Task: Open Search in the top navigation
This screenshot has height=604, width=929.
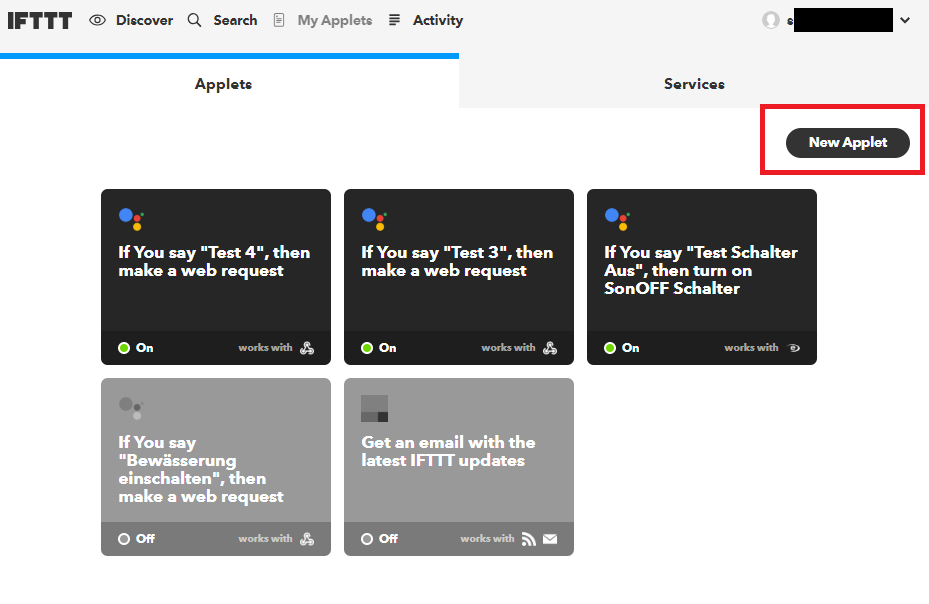Action: (x=235, y=20)
